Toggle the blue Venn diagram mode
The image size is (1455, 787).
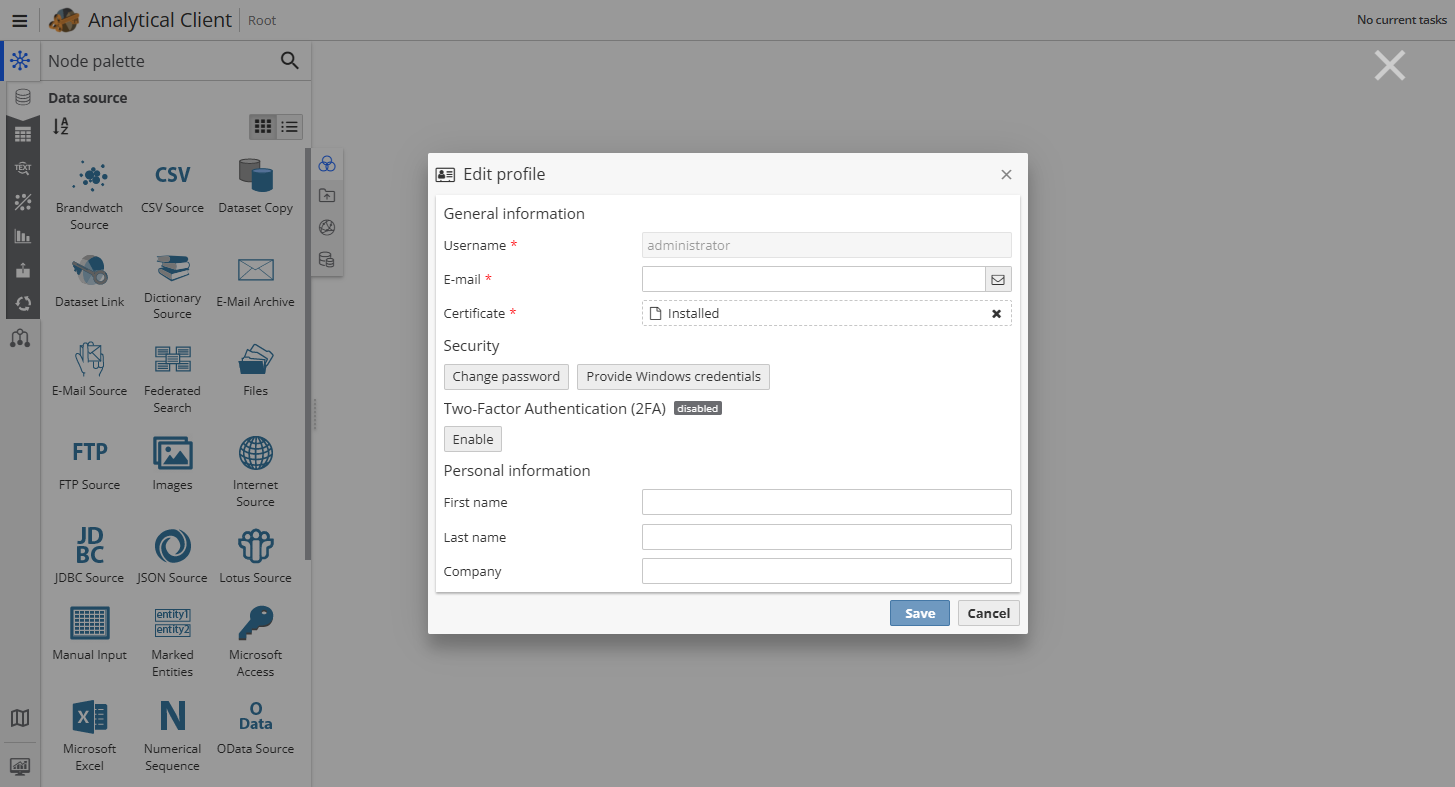[x=326, y=163]
